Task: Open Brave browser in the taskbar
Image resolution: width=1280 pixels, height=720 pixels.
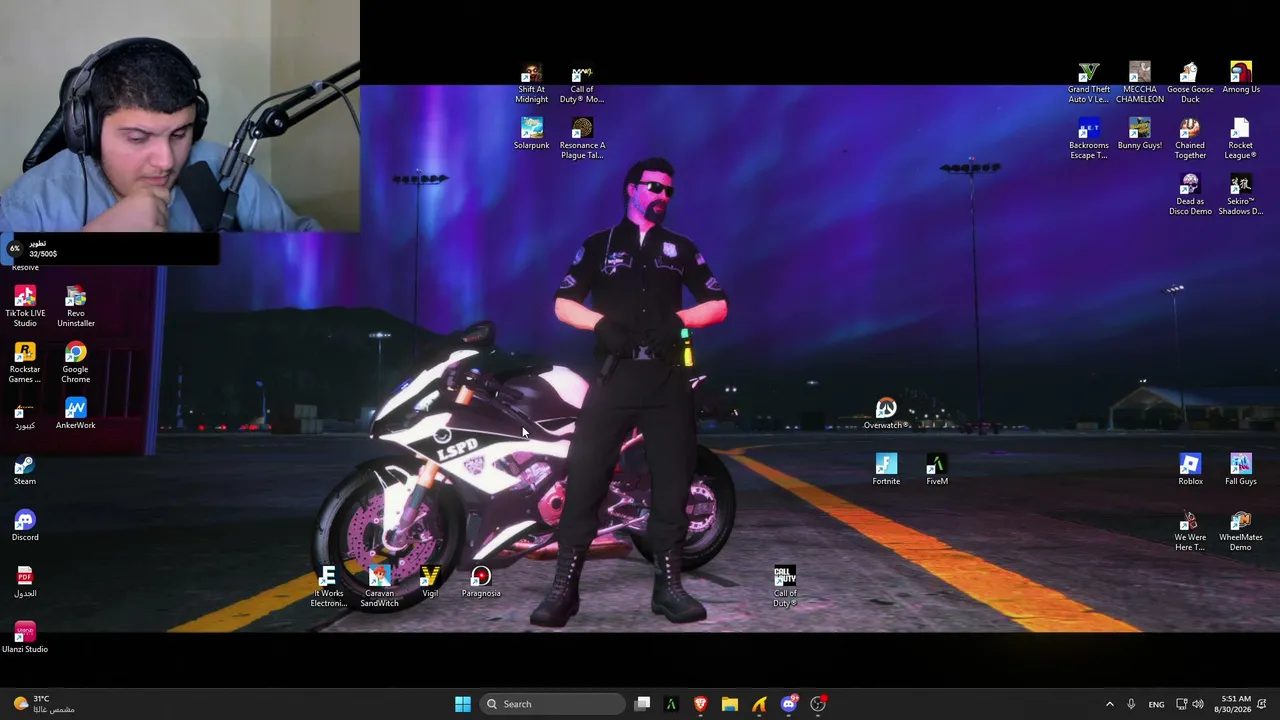Action: coord(700,704)
